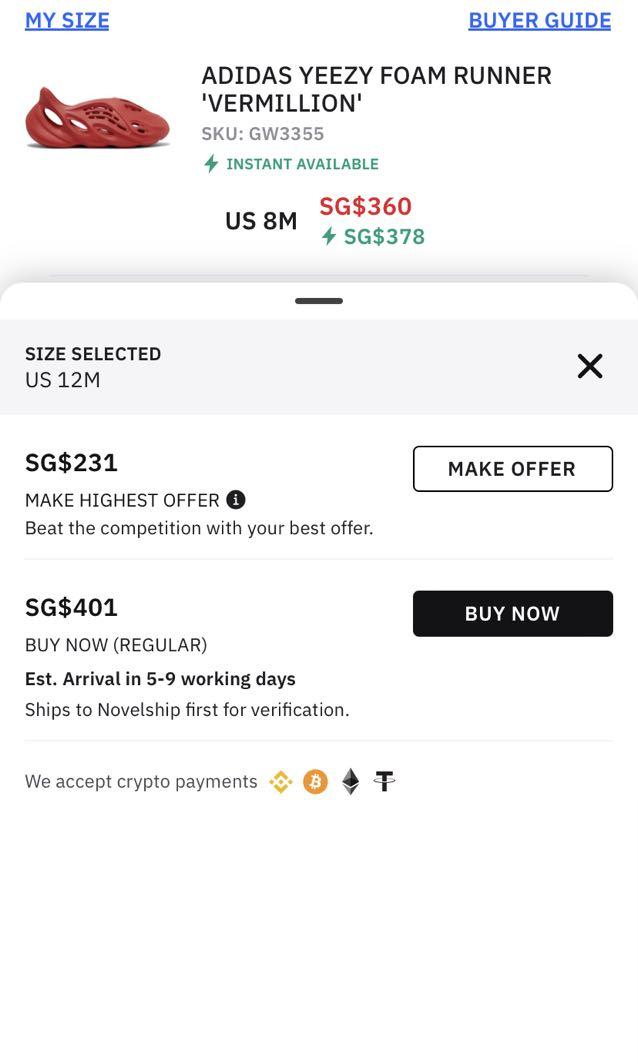This screenshot has width=638, height=1064.
Task: Click the Make Offer button
Action: tap(512, 469)
